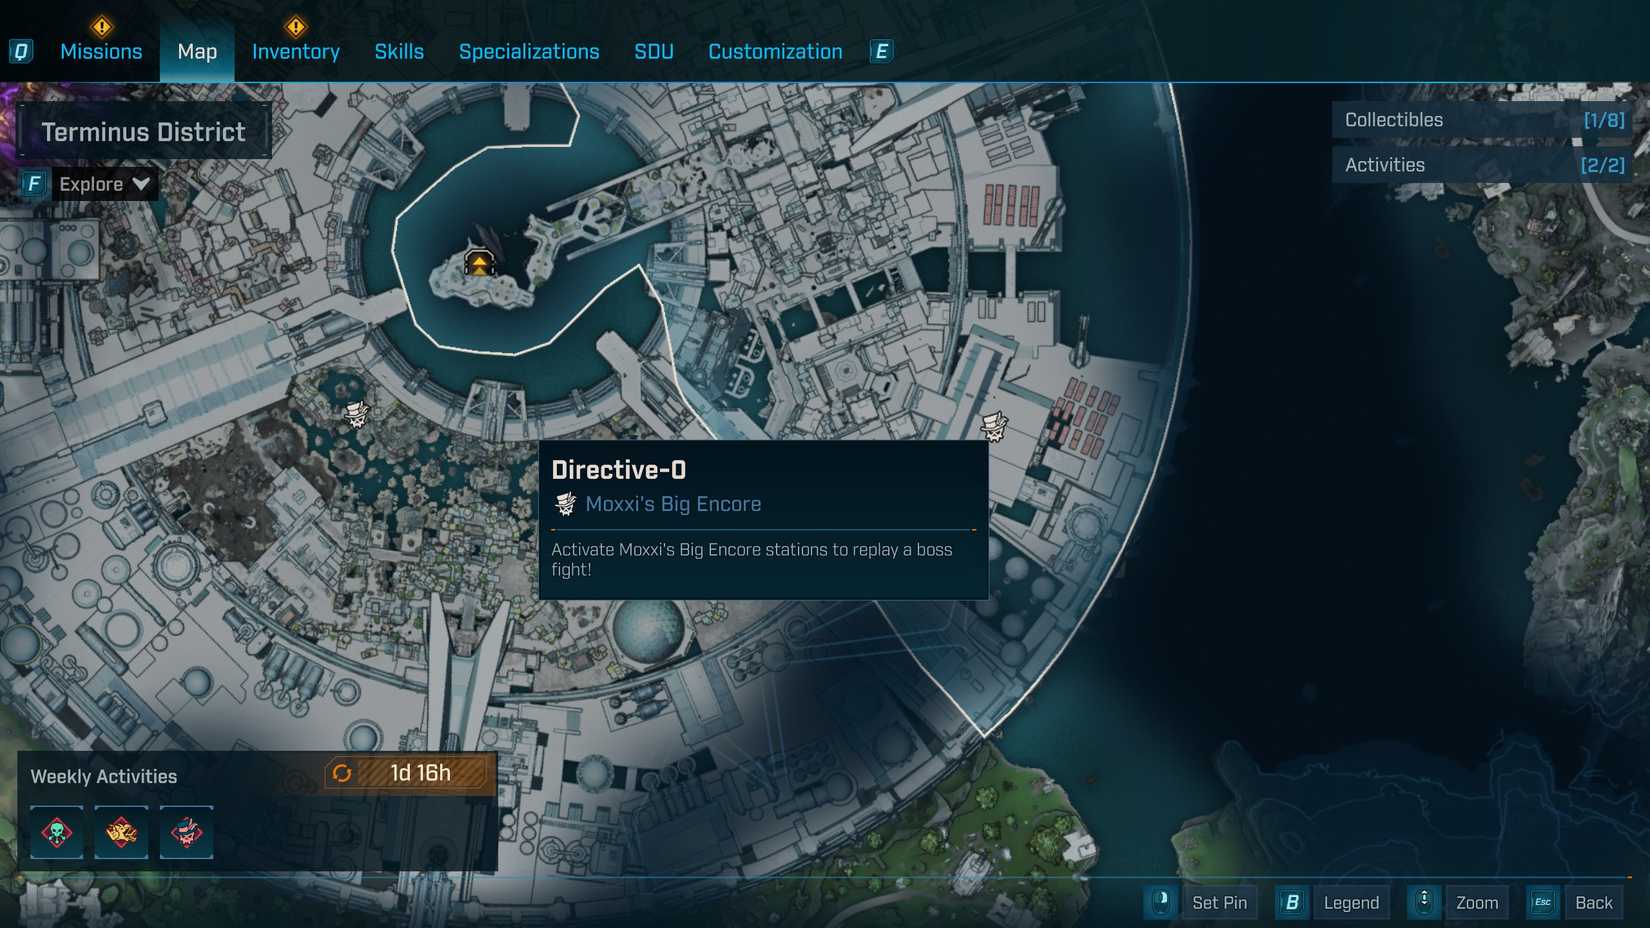Click the Moxxi's Big Encore tooltip title

[x=673, y=504]
